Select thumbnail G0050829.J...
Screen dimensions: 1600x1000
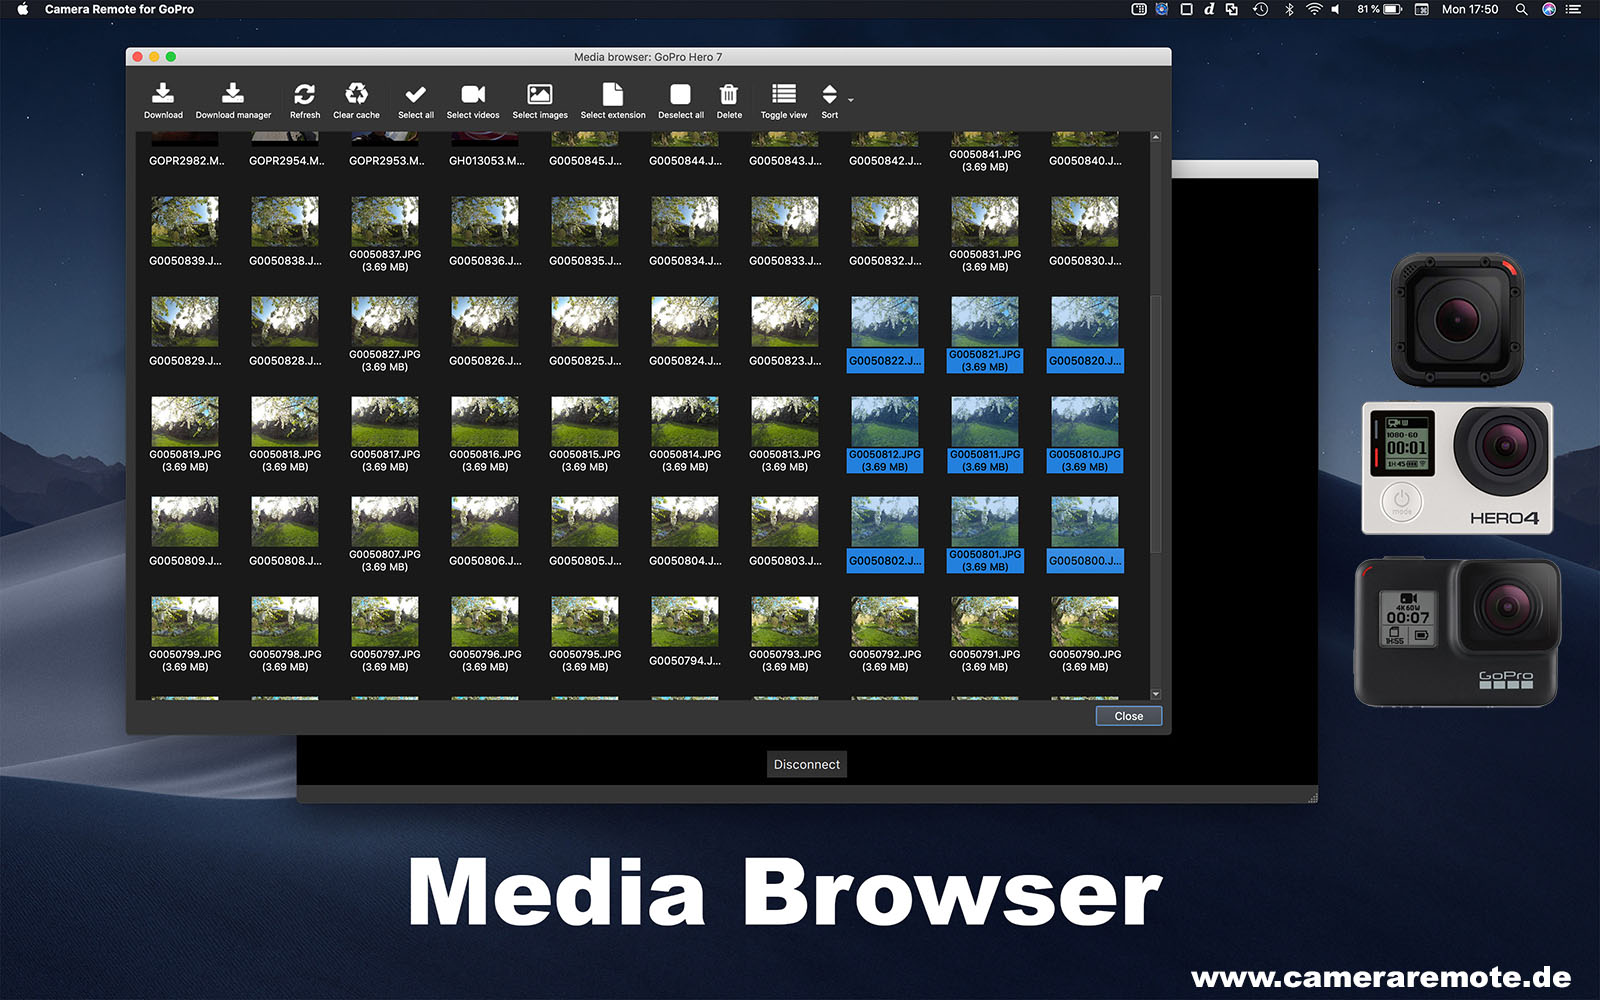185,322
